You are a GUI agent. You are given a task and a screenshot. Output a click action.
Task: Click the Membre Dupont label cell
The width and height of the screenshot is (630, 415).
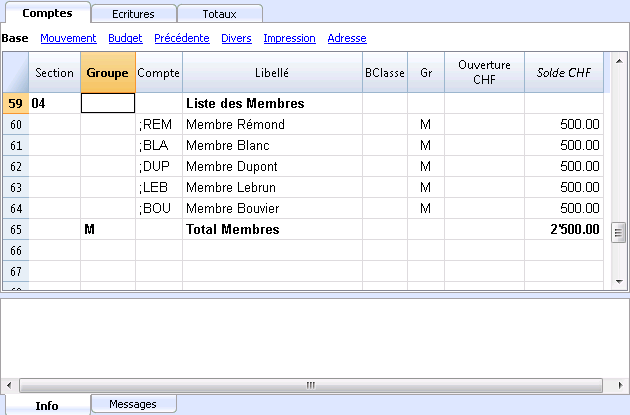tap(272, 166)
